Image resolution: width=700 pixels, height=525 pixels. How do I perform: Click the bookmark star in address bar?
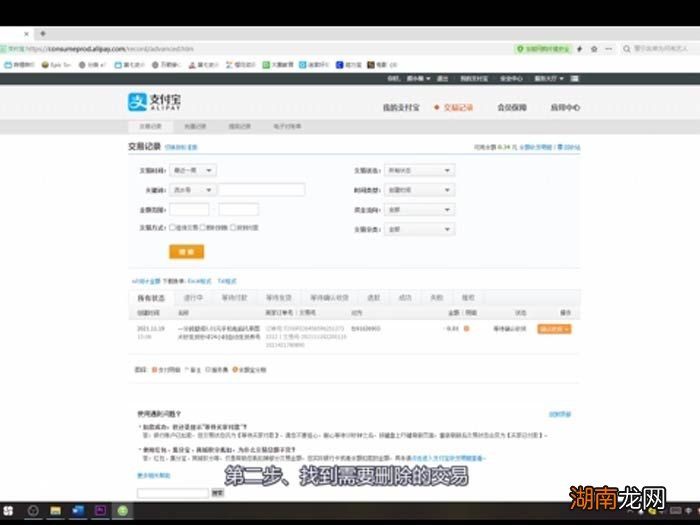pos(594,49)
